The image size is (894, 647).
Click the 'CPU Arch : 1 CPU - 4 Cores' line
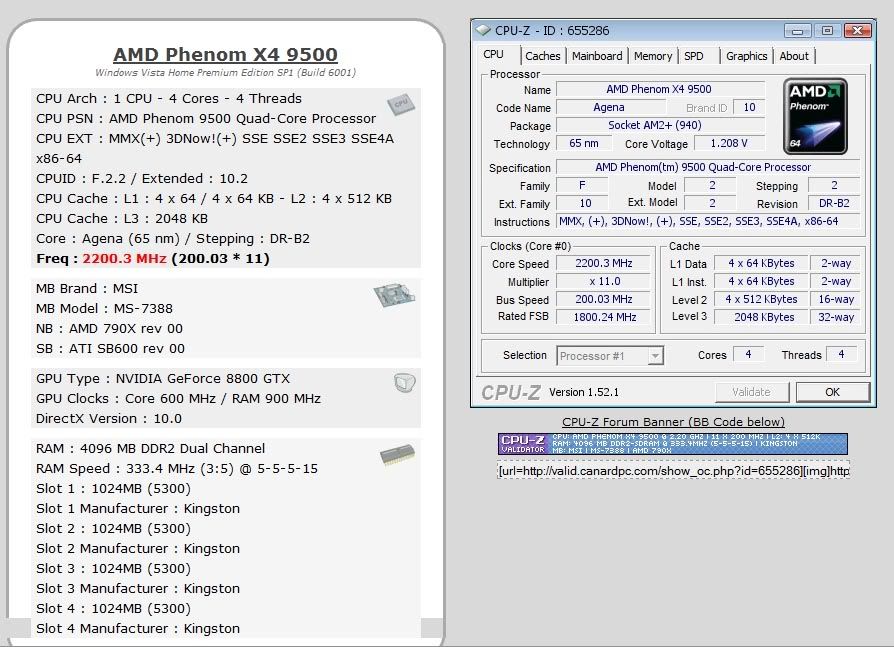(x=169, y=98)
